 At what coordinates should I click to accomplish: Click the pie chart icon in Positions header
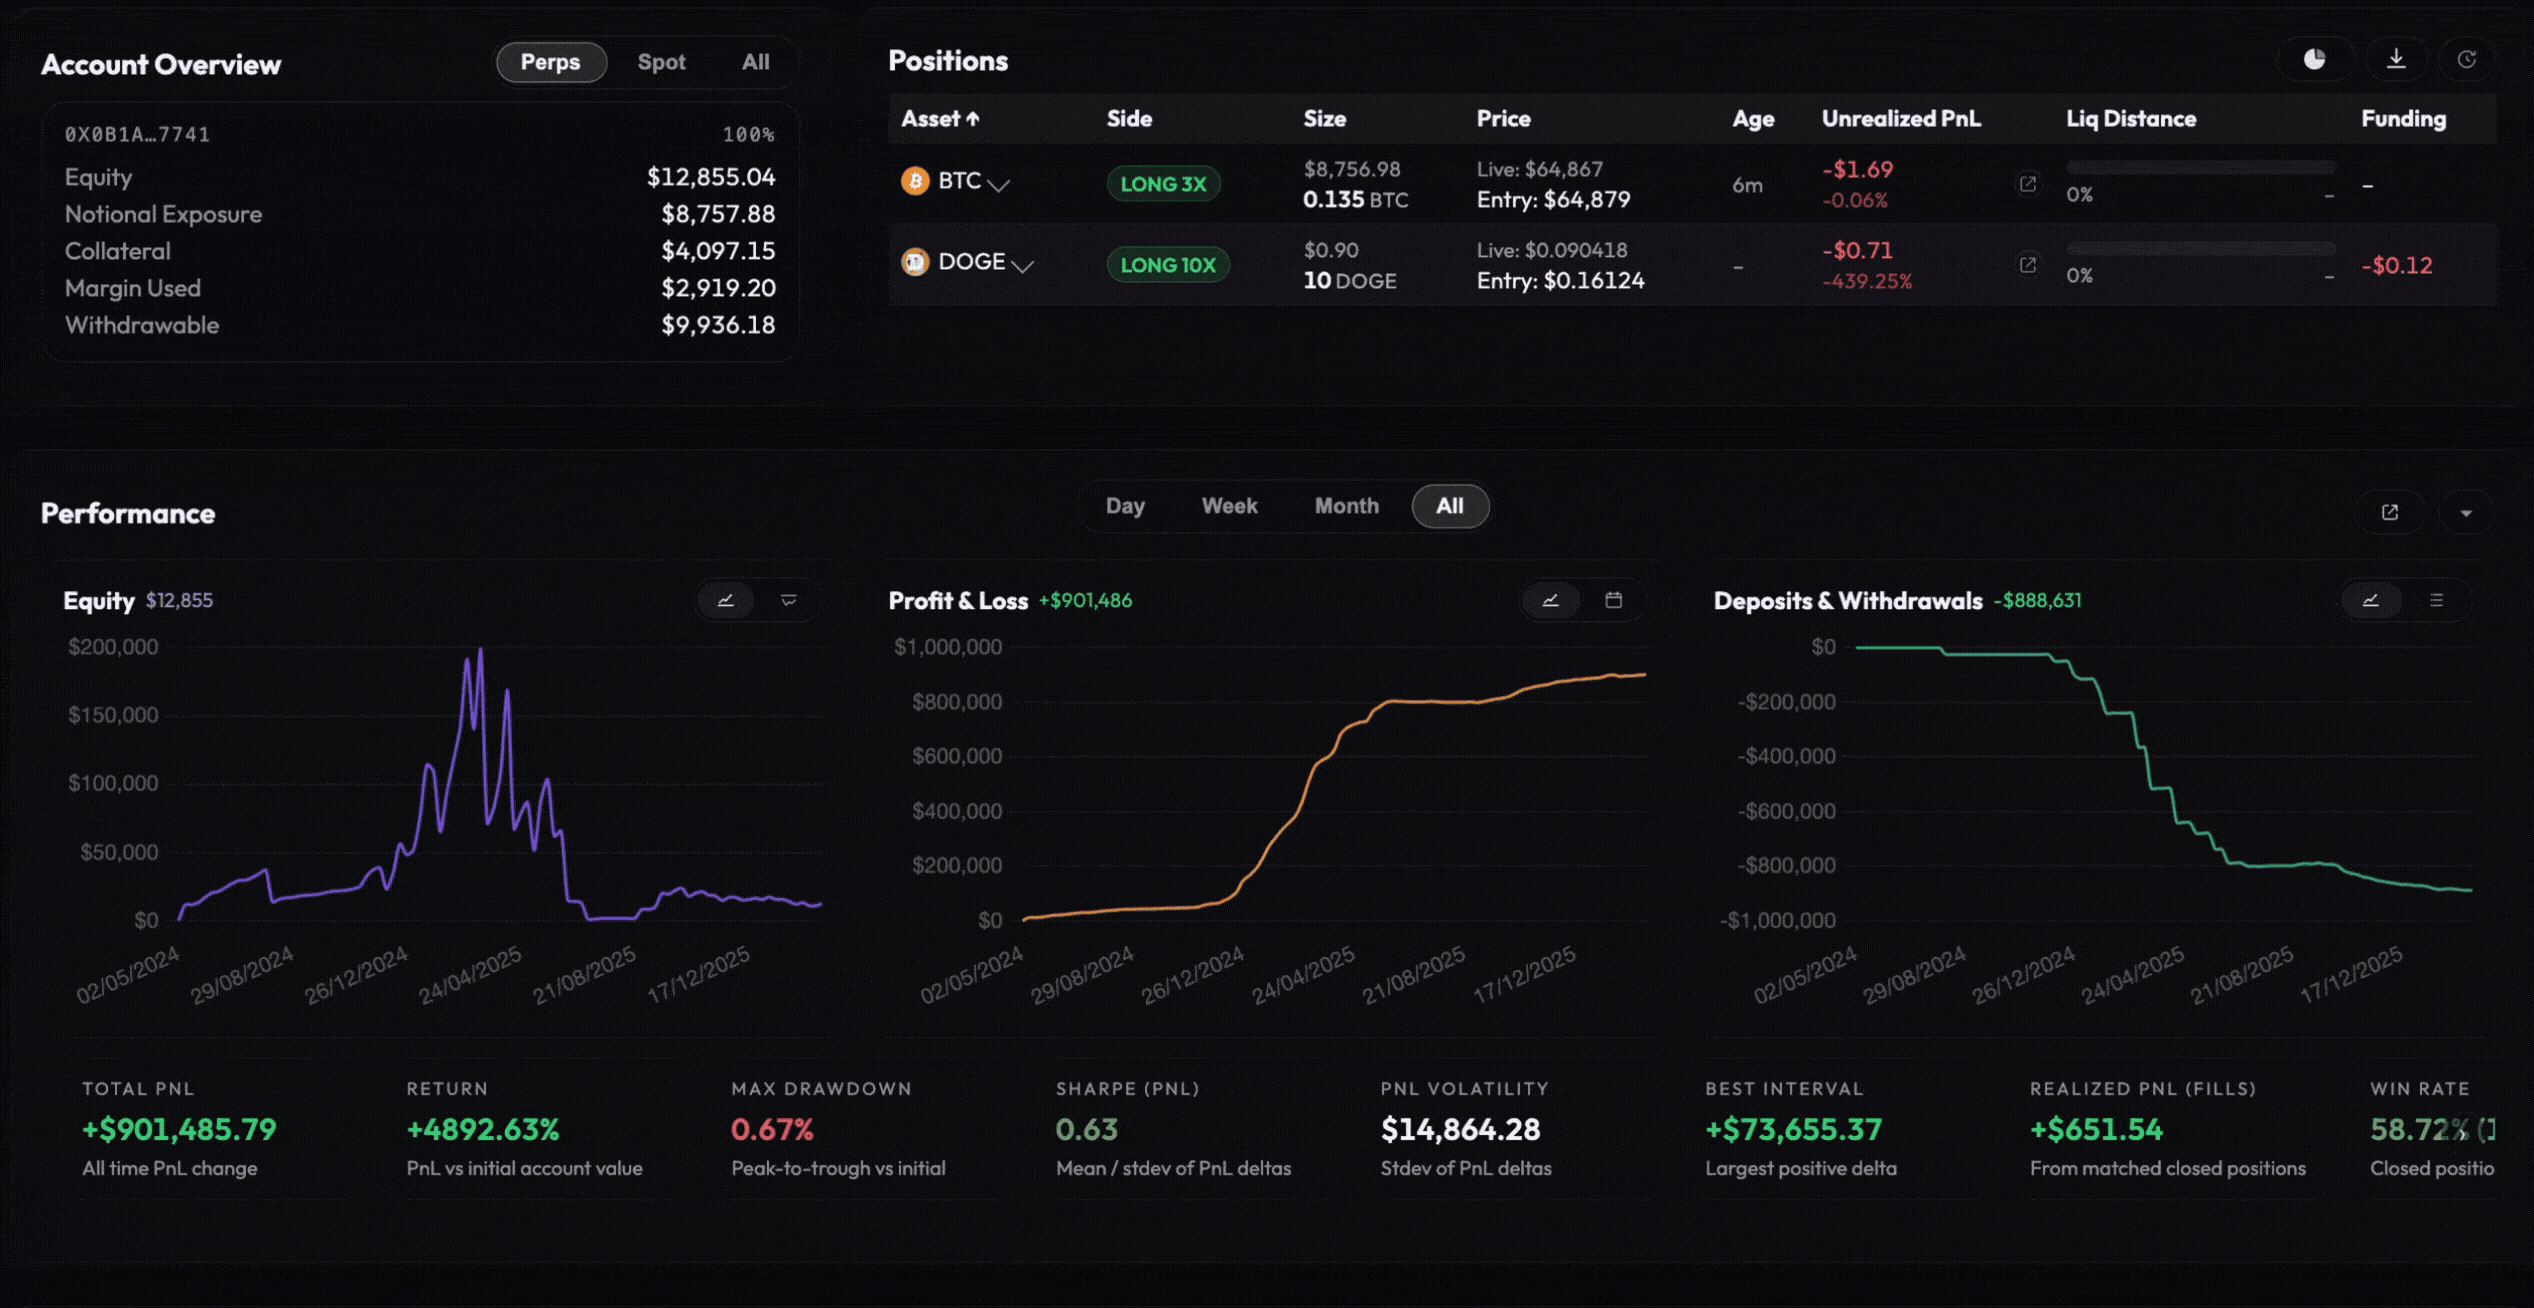point(2314,60)
